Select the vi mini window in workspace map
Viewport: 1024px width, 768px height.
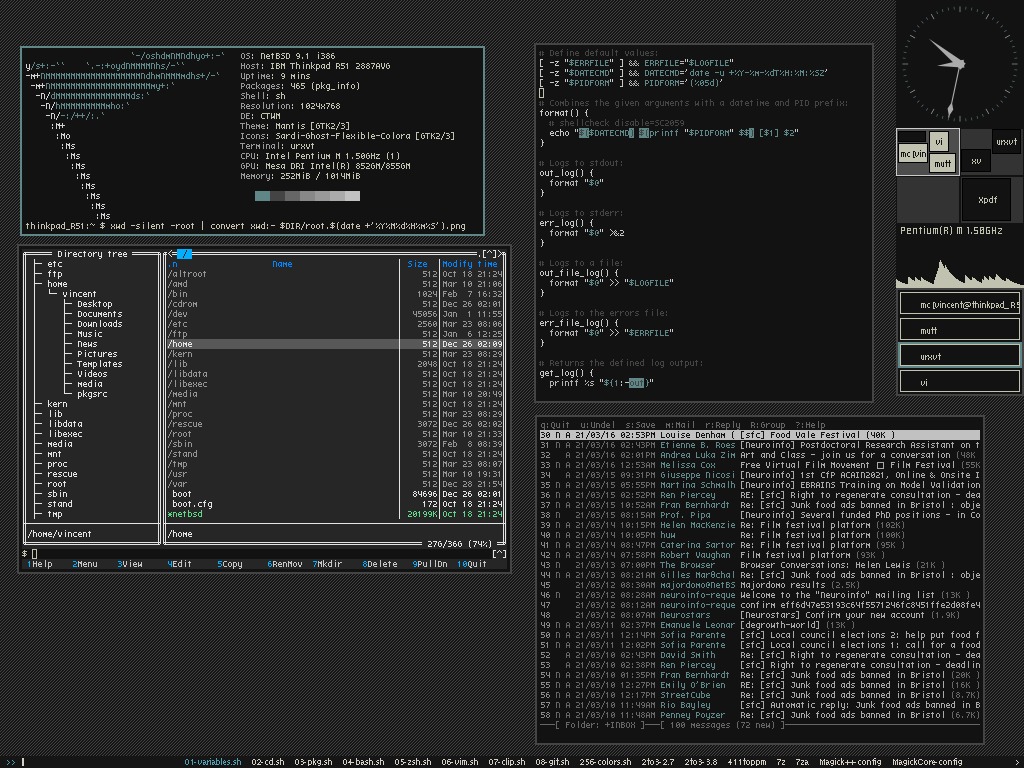[938, 142]
